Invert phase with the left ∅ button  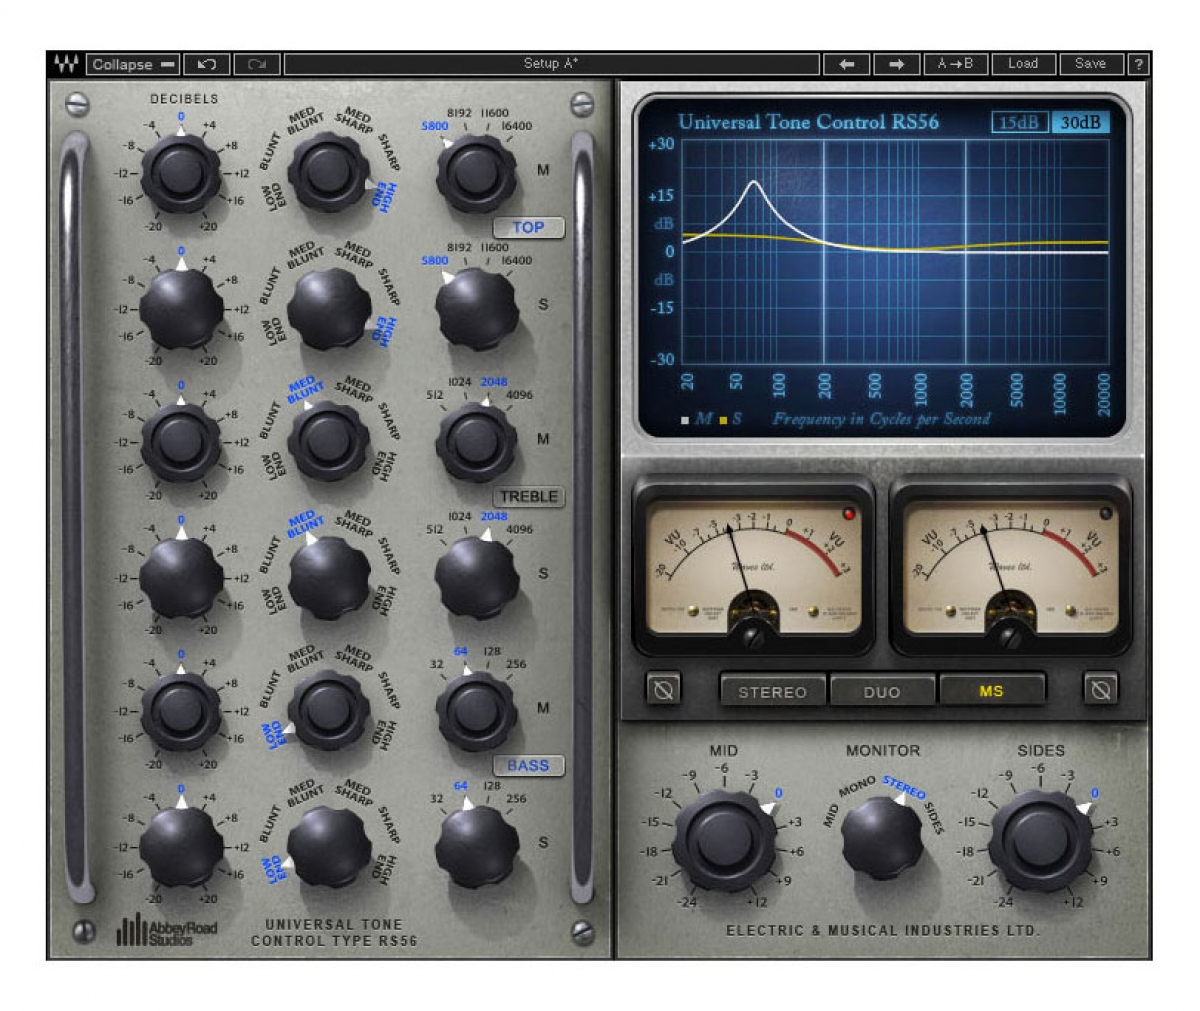663,689
